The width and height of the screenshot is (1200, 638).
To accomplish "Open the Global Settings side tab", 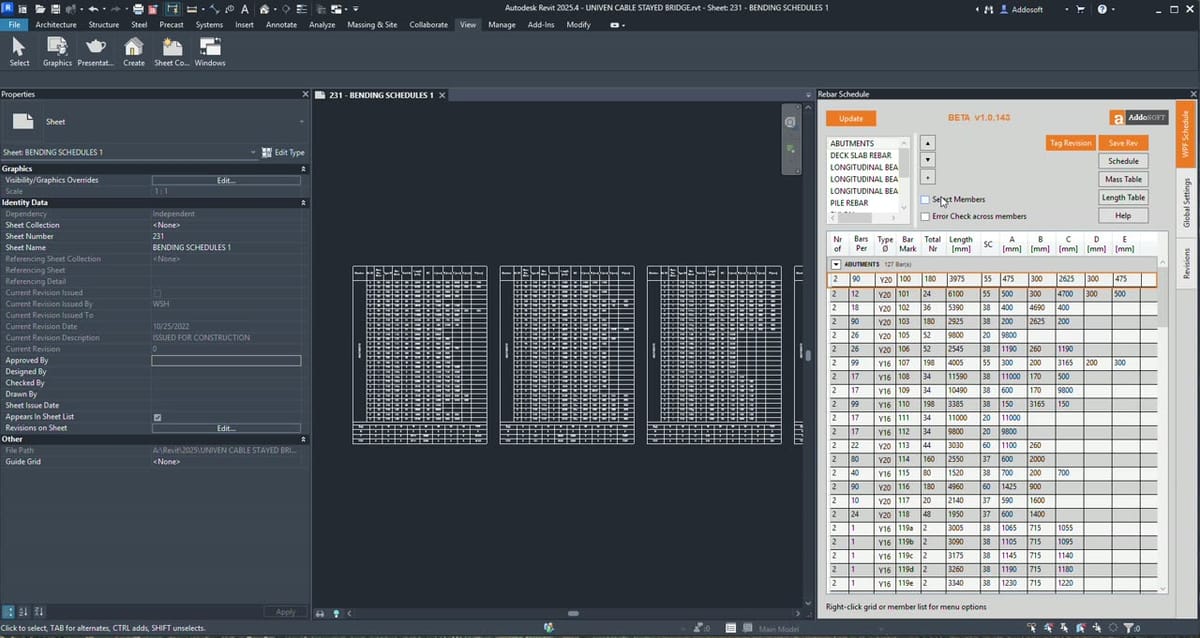I will 1186,203.
